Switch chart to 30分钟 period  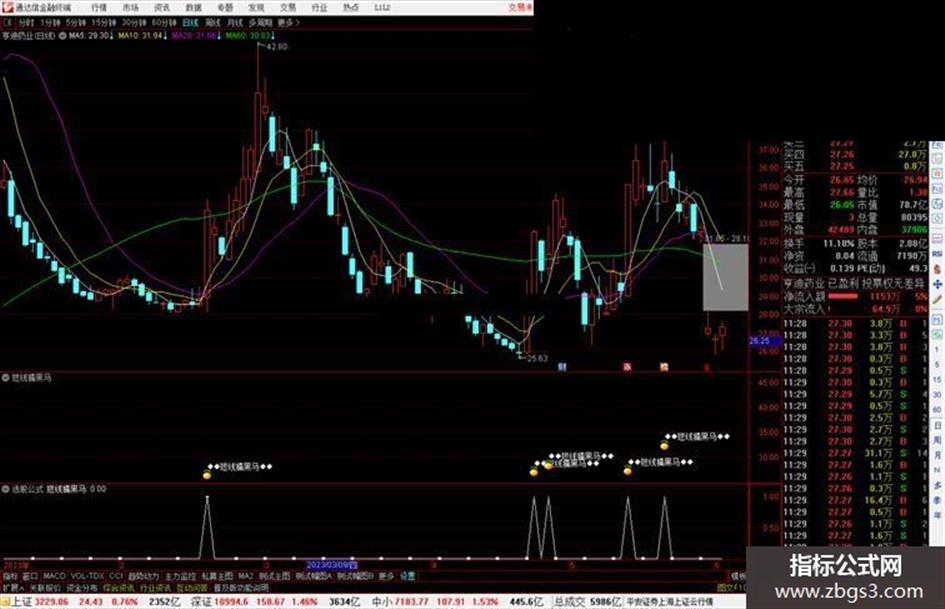pos(134,22)
